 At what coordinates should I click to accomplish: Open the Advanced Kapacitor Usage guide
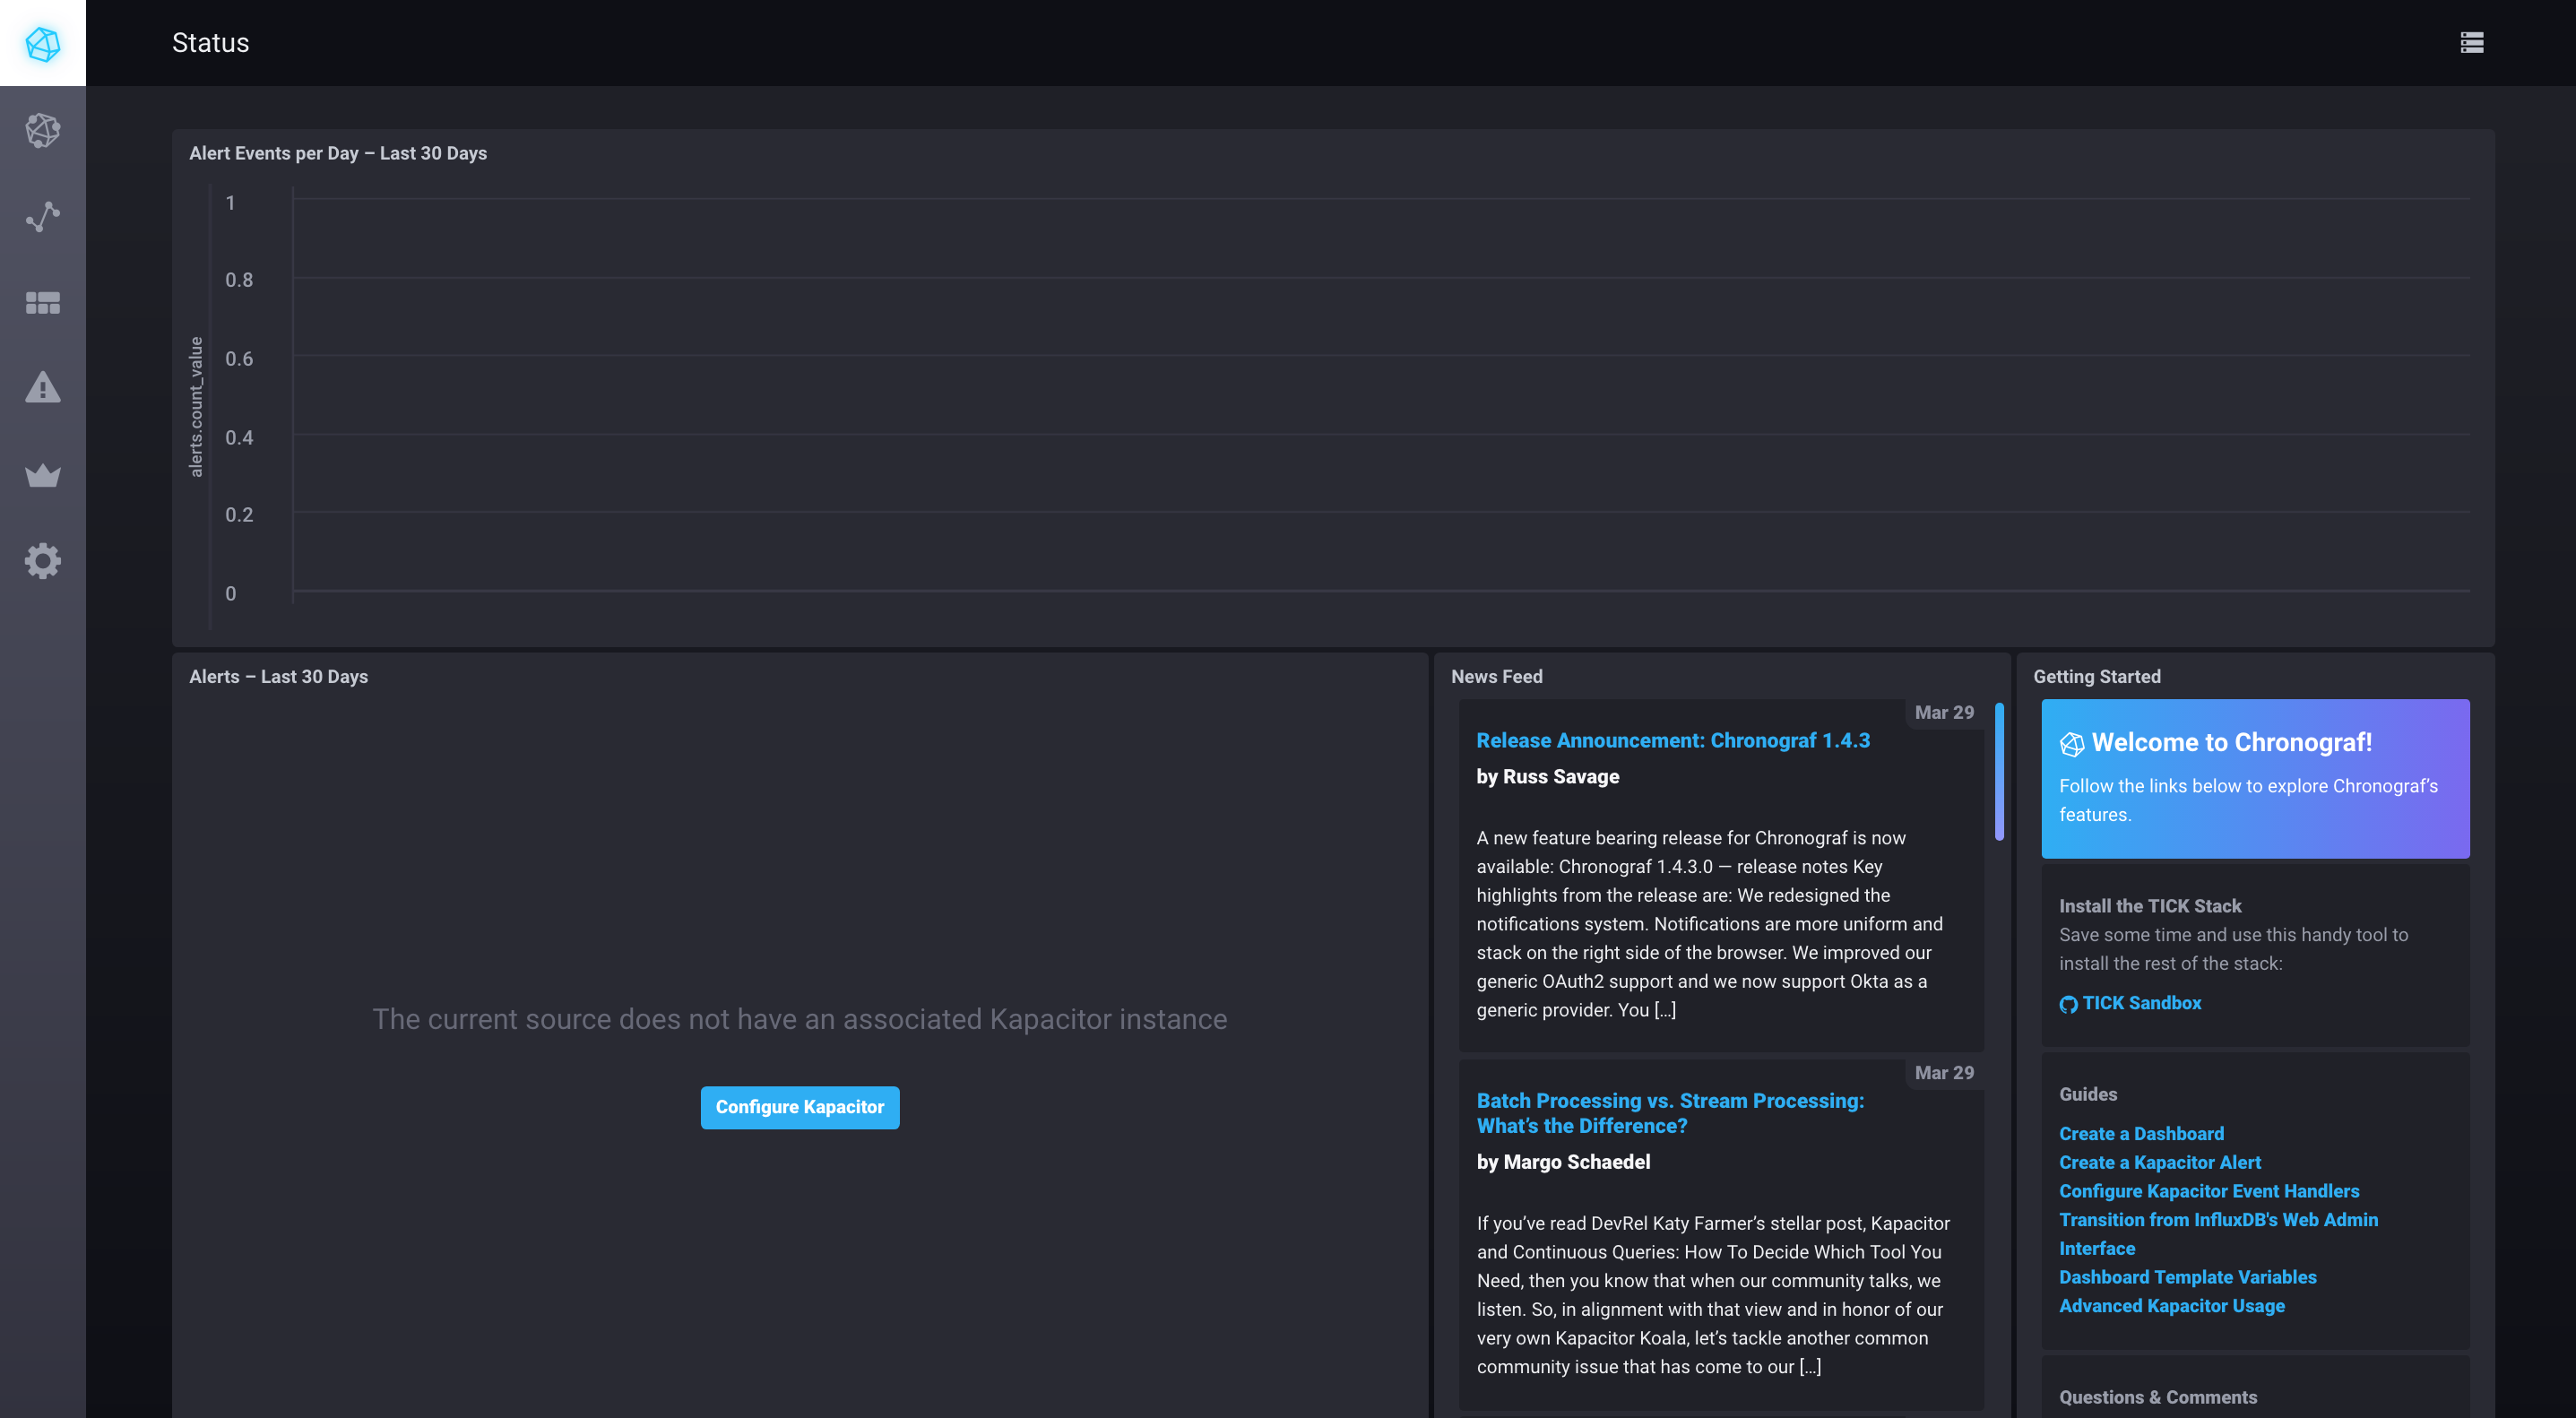pos(2171,1306)
